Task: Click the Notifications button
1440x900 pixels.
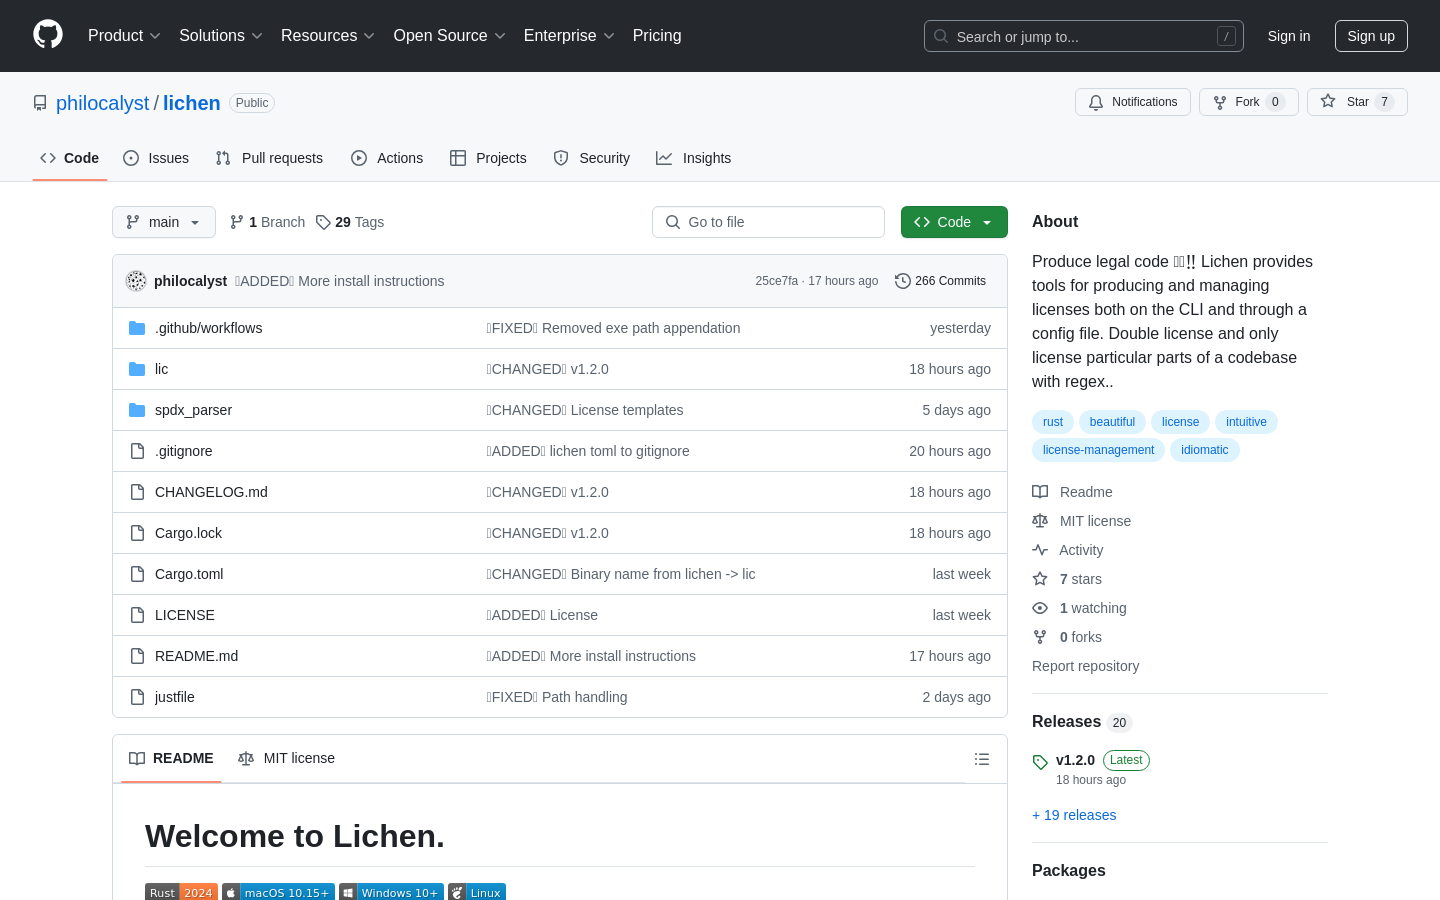Action: pyautogui.click(x=1133, y=102)
